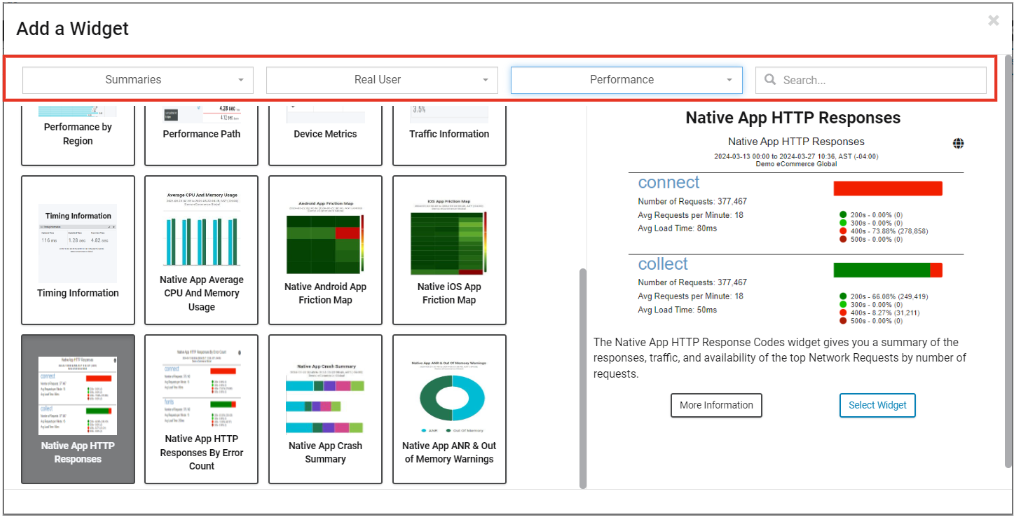
Task: Open the Summaries dropdown
Action: (137, 80)
